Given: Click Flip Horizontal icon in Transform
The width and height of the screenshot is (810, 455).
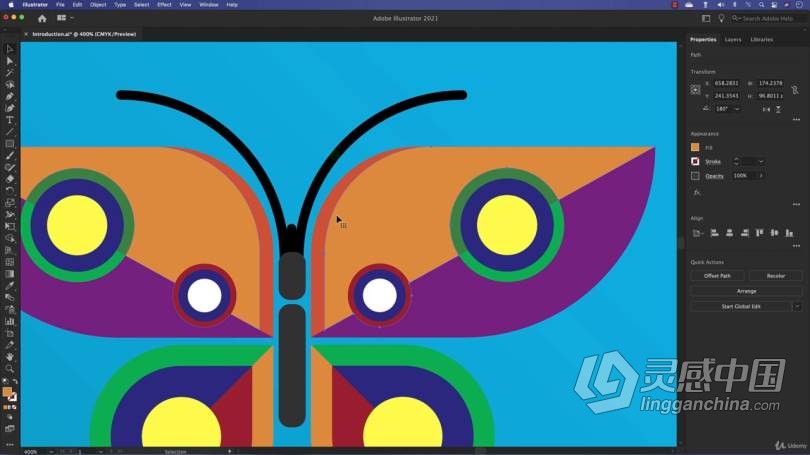Looking at the screenshot, I should 767,109.
